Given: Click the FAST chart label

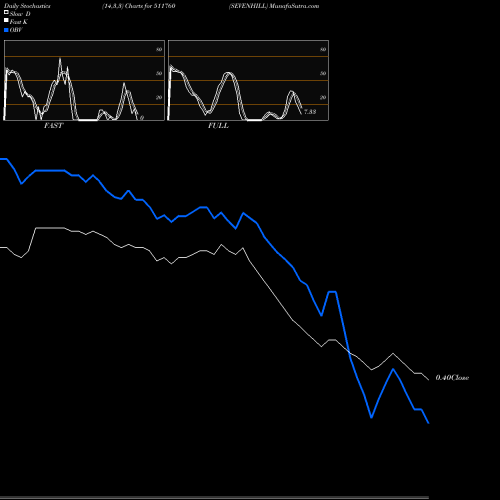Looking at the screenshot, I should point(53,126).
